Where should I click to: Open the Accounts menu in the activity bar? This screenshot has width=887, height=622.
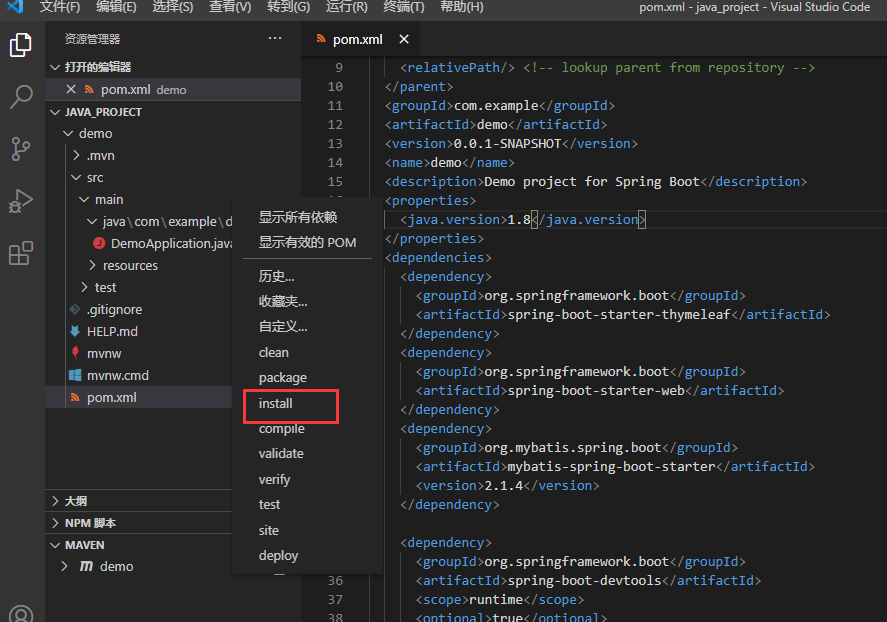tap(21, 614)
